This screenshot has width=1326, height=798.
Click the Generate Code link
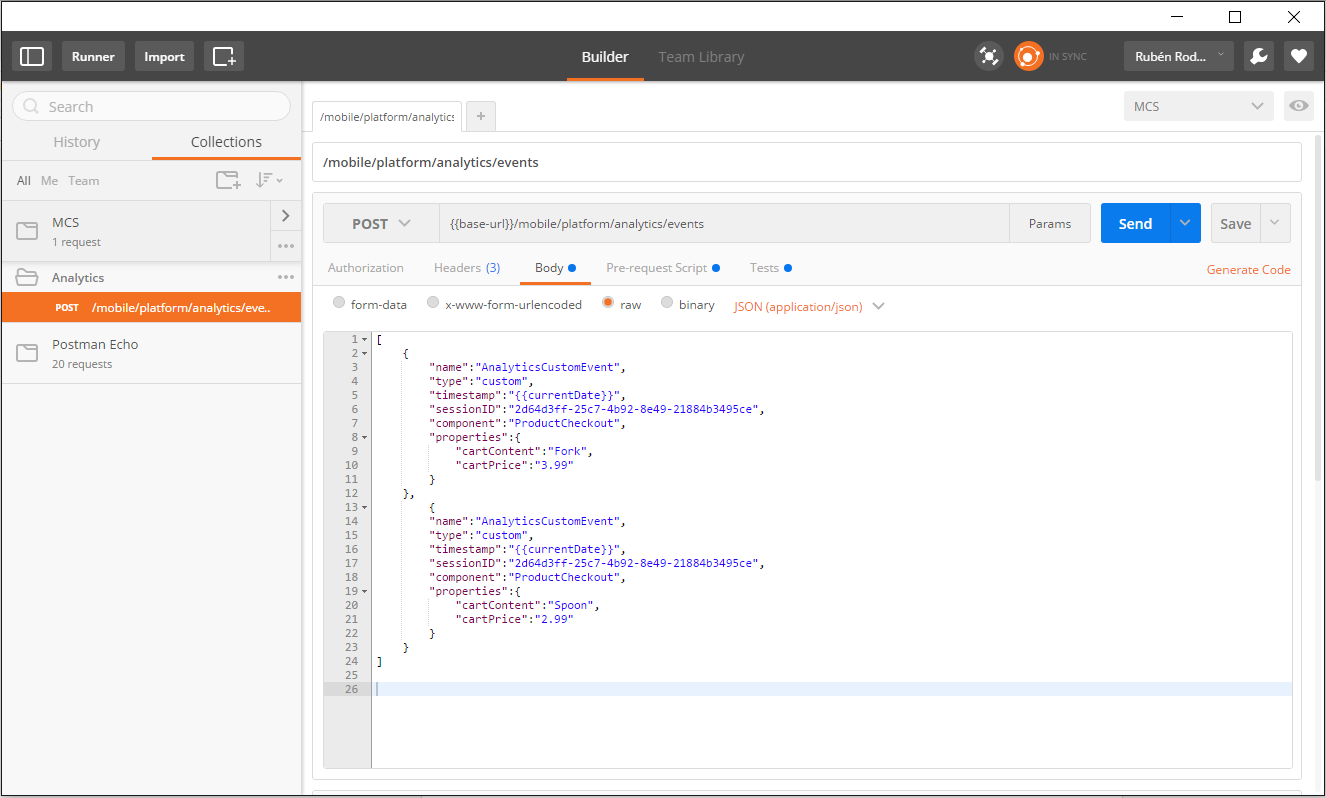click(1248, 269)
